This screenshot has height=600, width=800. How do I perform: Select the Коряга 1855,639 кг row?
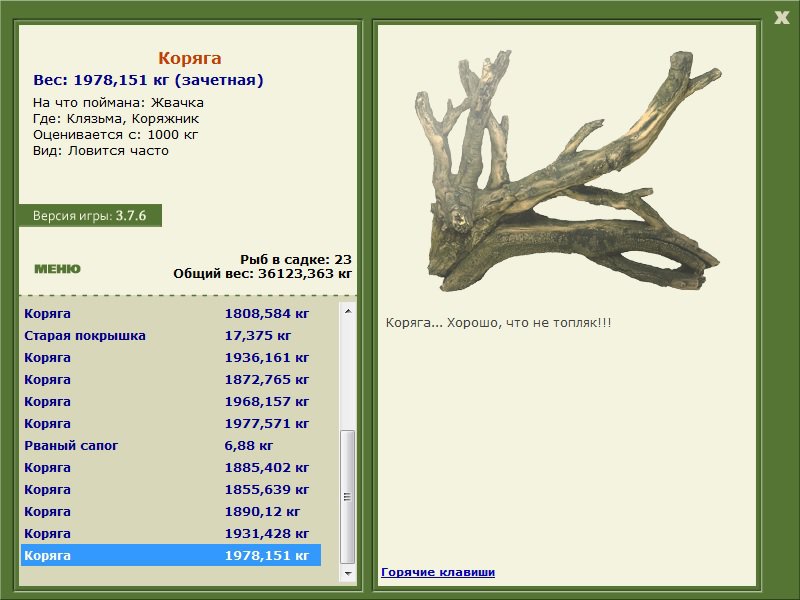click(x=171, y=489)
